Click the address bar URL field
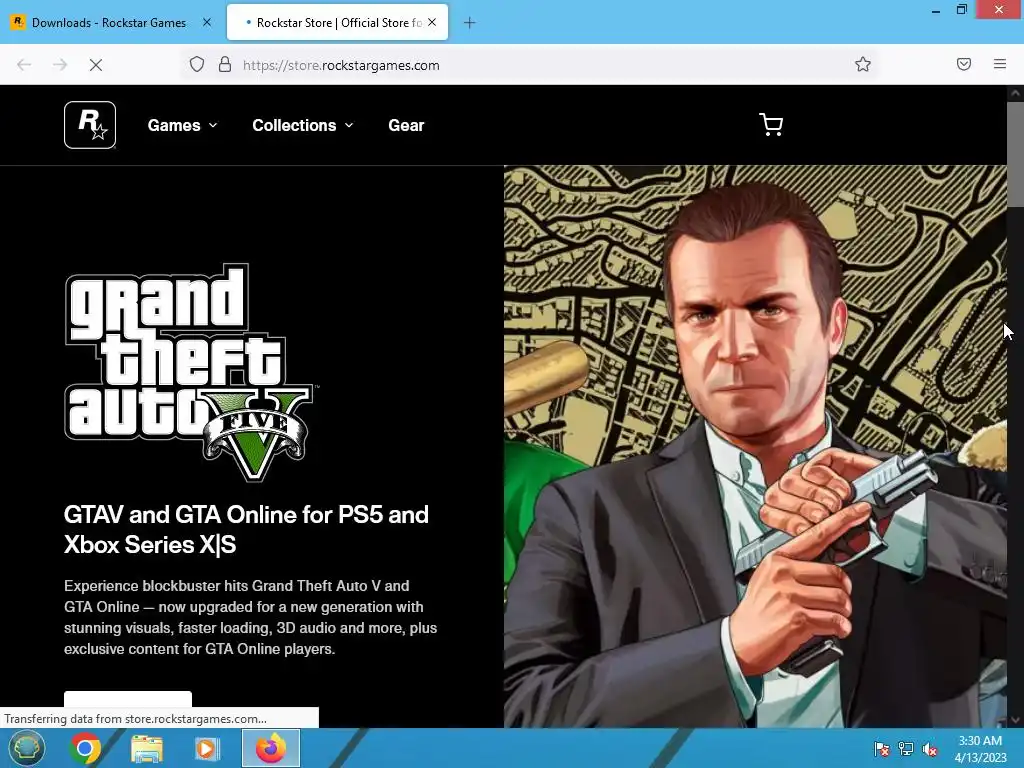The height and width of the screenshot is (768, 1024). coord(529,65)
